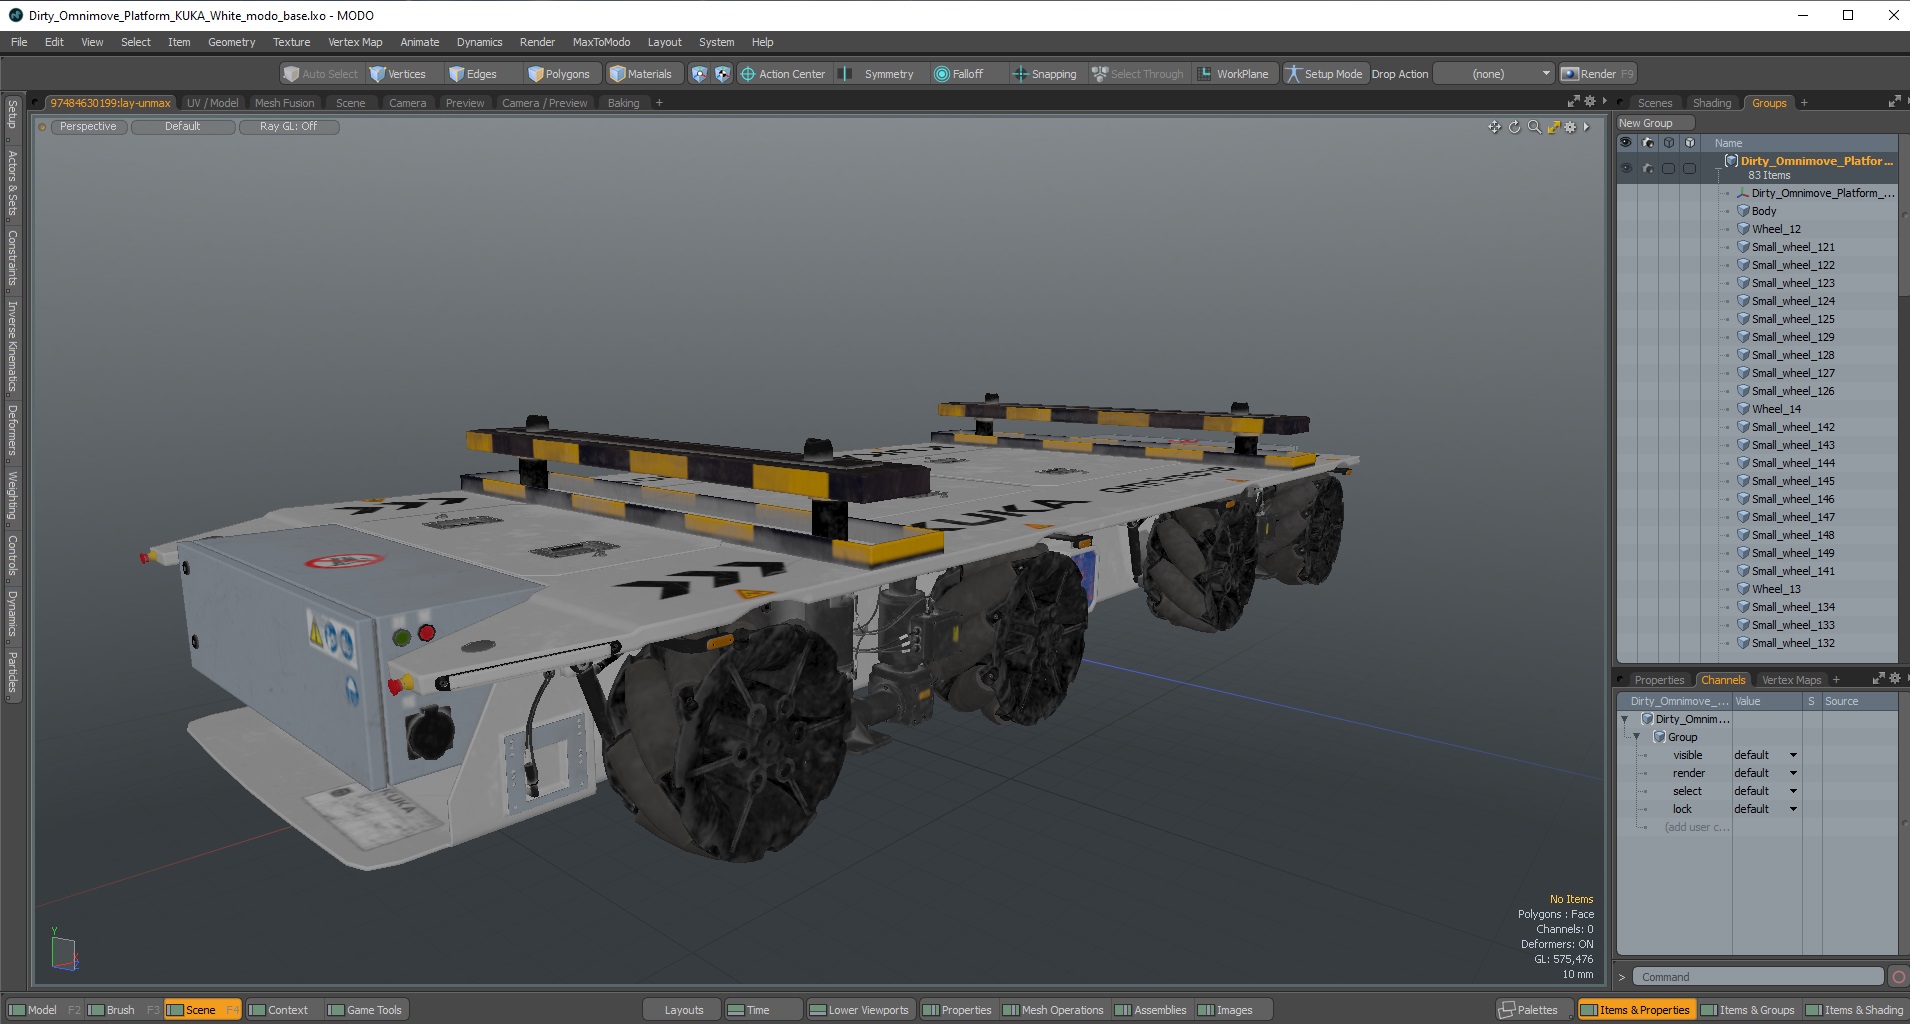Open the render channel default dropdown
This screenshot has height=1024, width=1910.
pos(1765,773)
